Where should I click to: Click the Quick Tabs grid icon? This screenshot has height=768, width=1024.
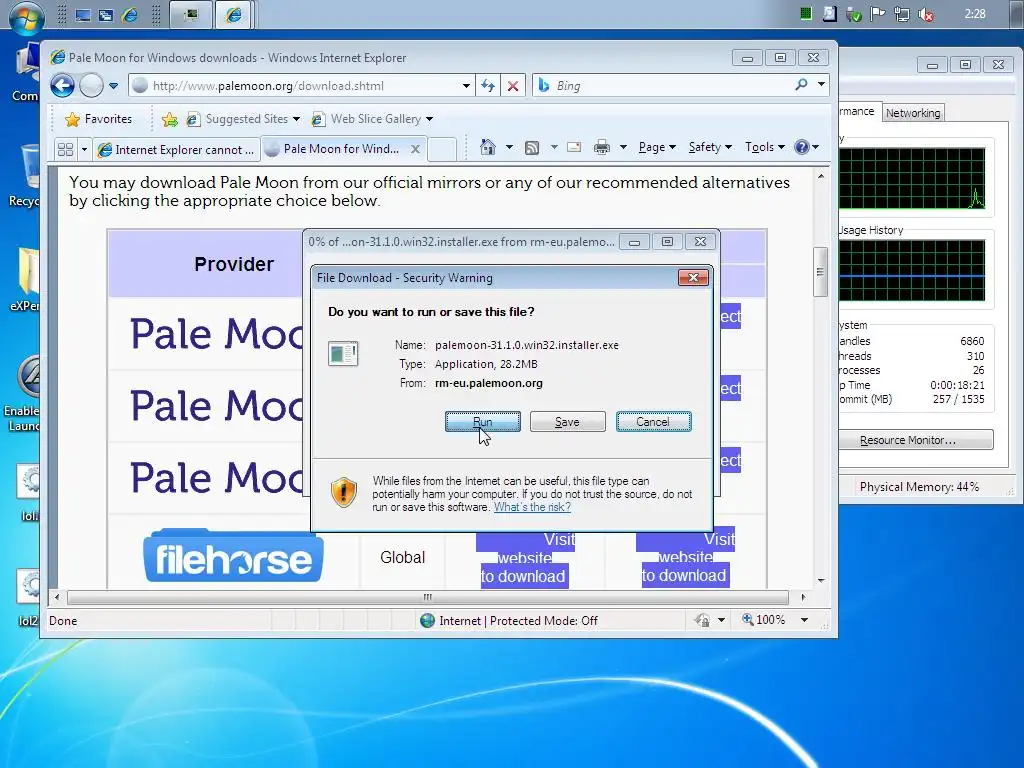point(65,150)
